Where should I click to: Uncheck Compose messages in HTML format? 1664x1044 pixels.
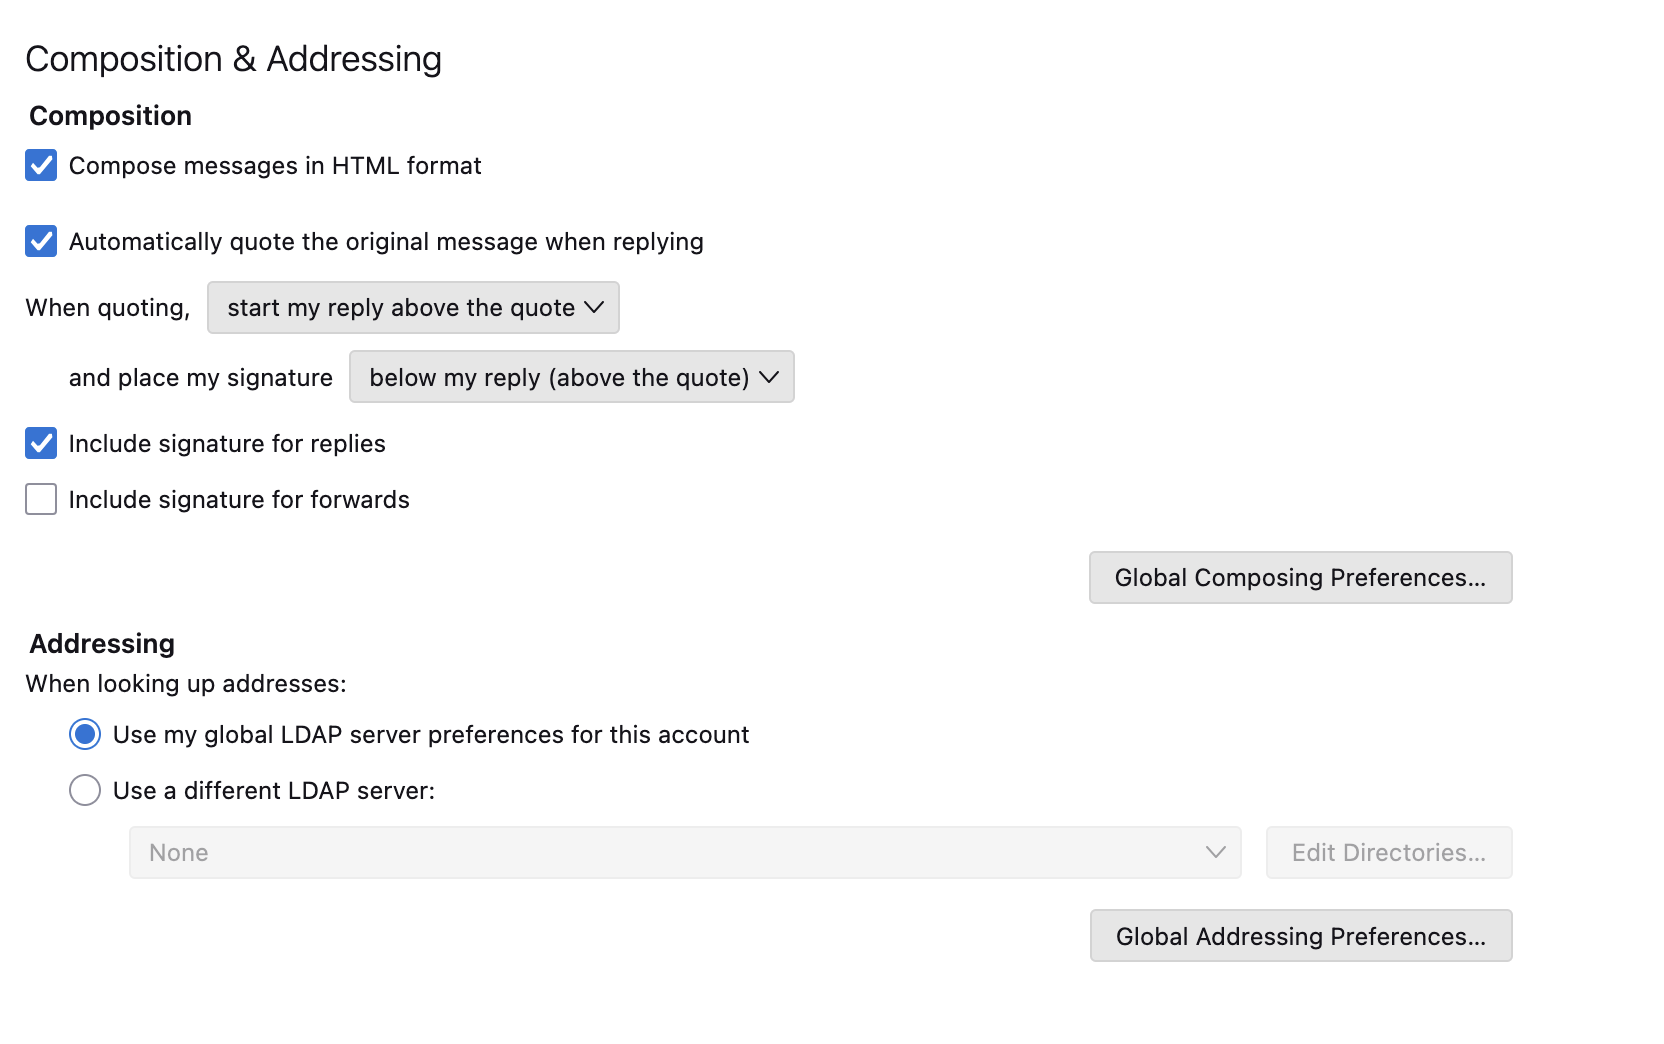point(41,165)
